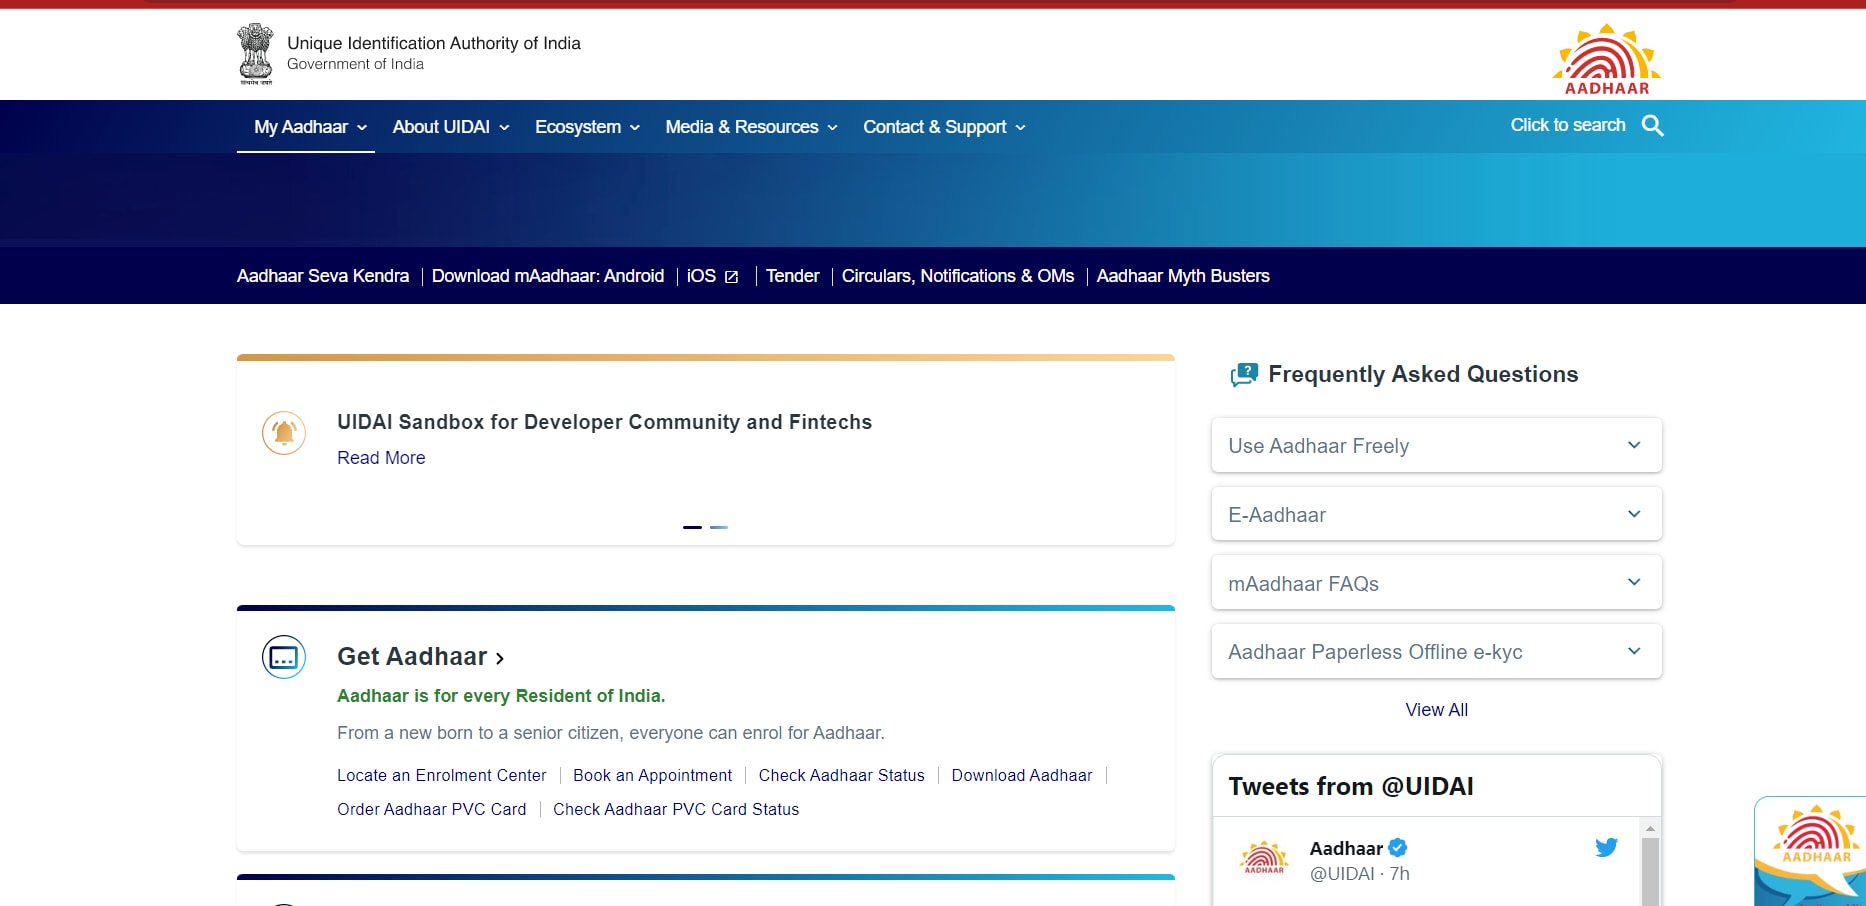This screenshot has height=906, width=1866.
Task: Click the @UIDAI tweet handle
Action: (1342, 874)
